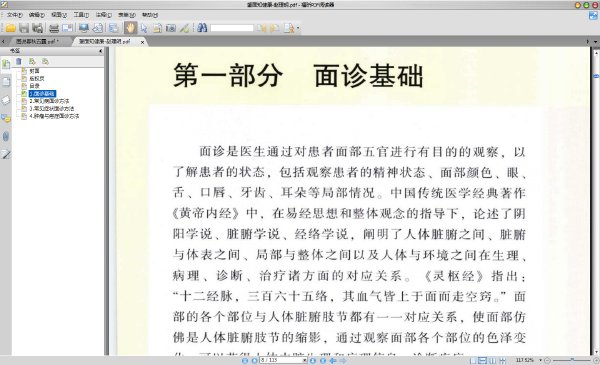
Task: Select the bookmark starting with 3.
Action: 52,109
